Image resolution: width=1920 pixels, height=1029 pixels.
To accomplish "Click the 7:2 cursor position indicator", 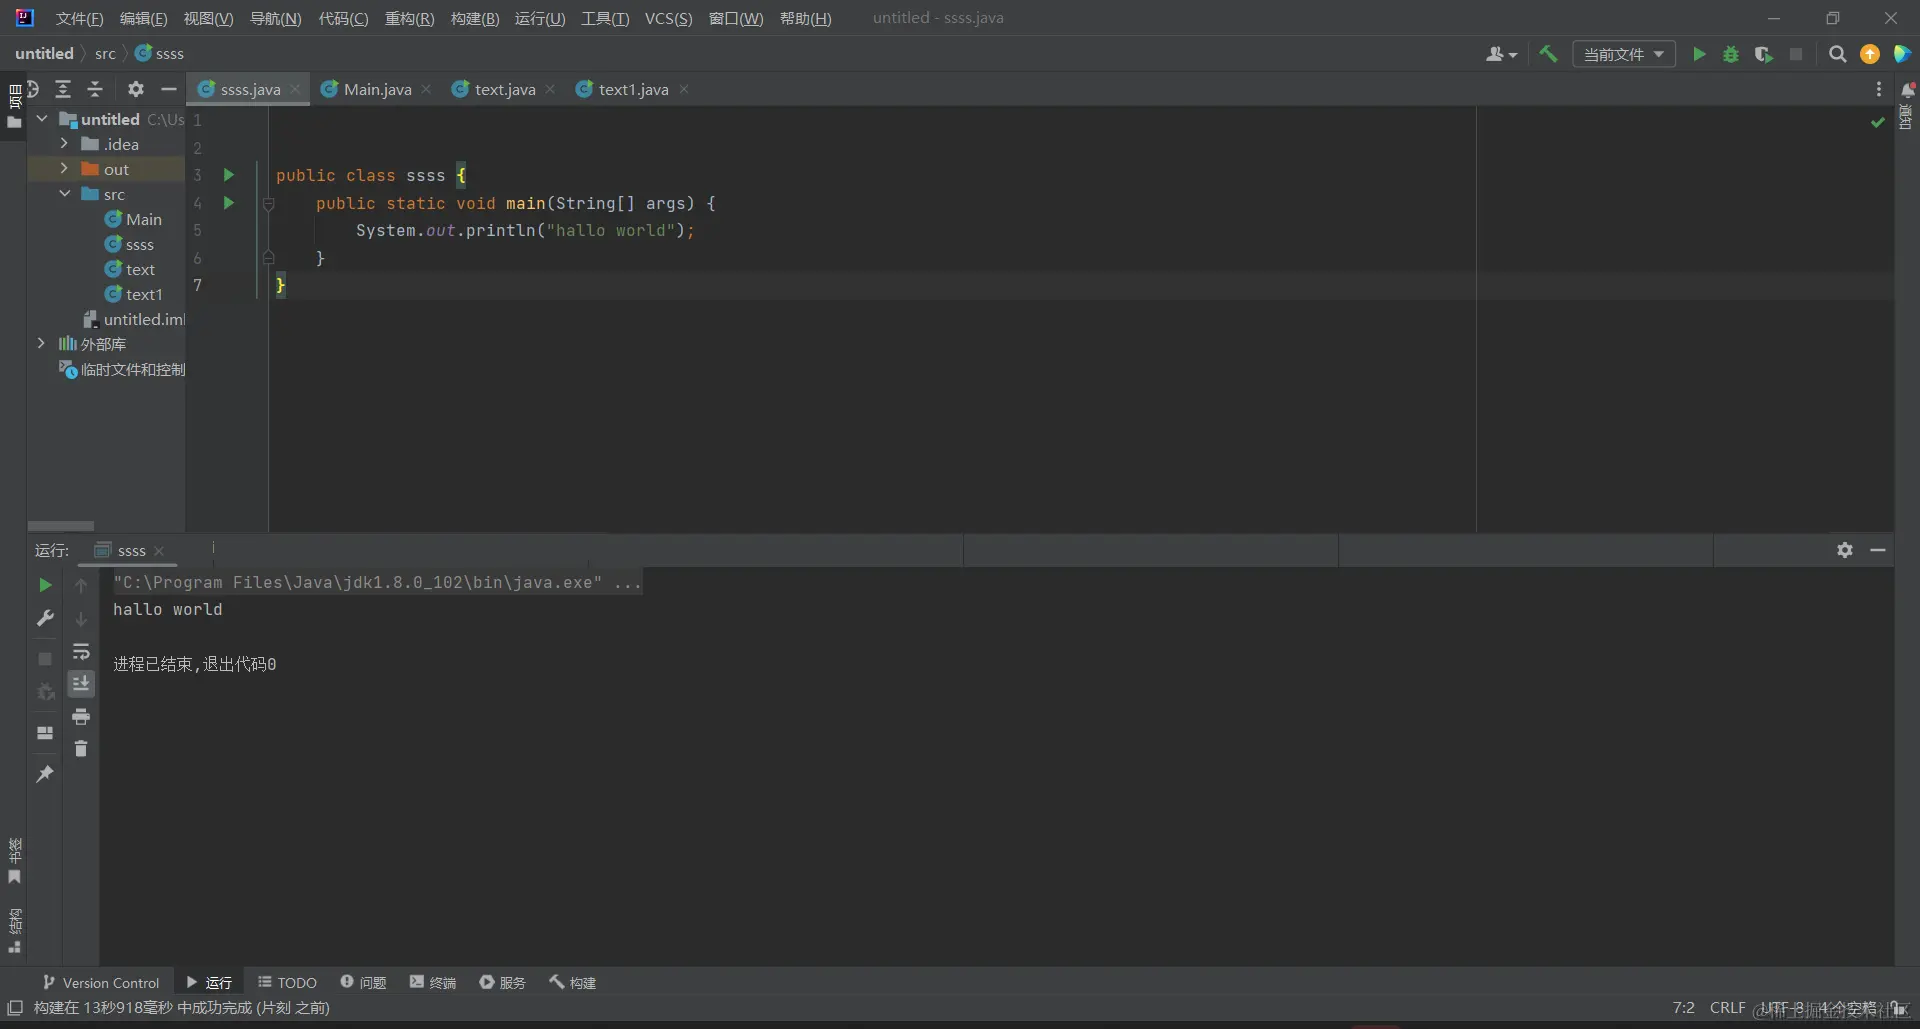I will click(x=1684, y=1007).
